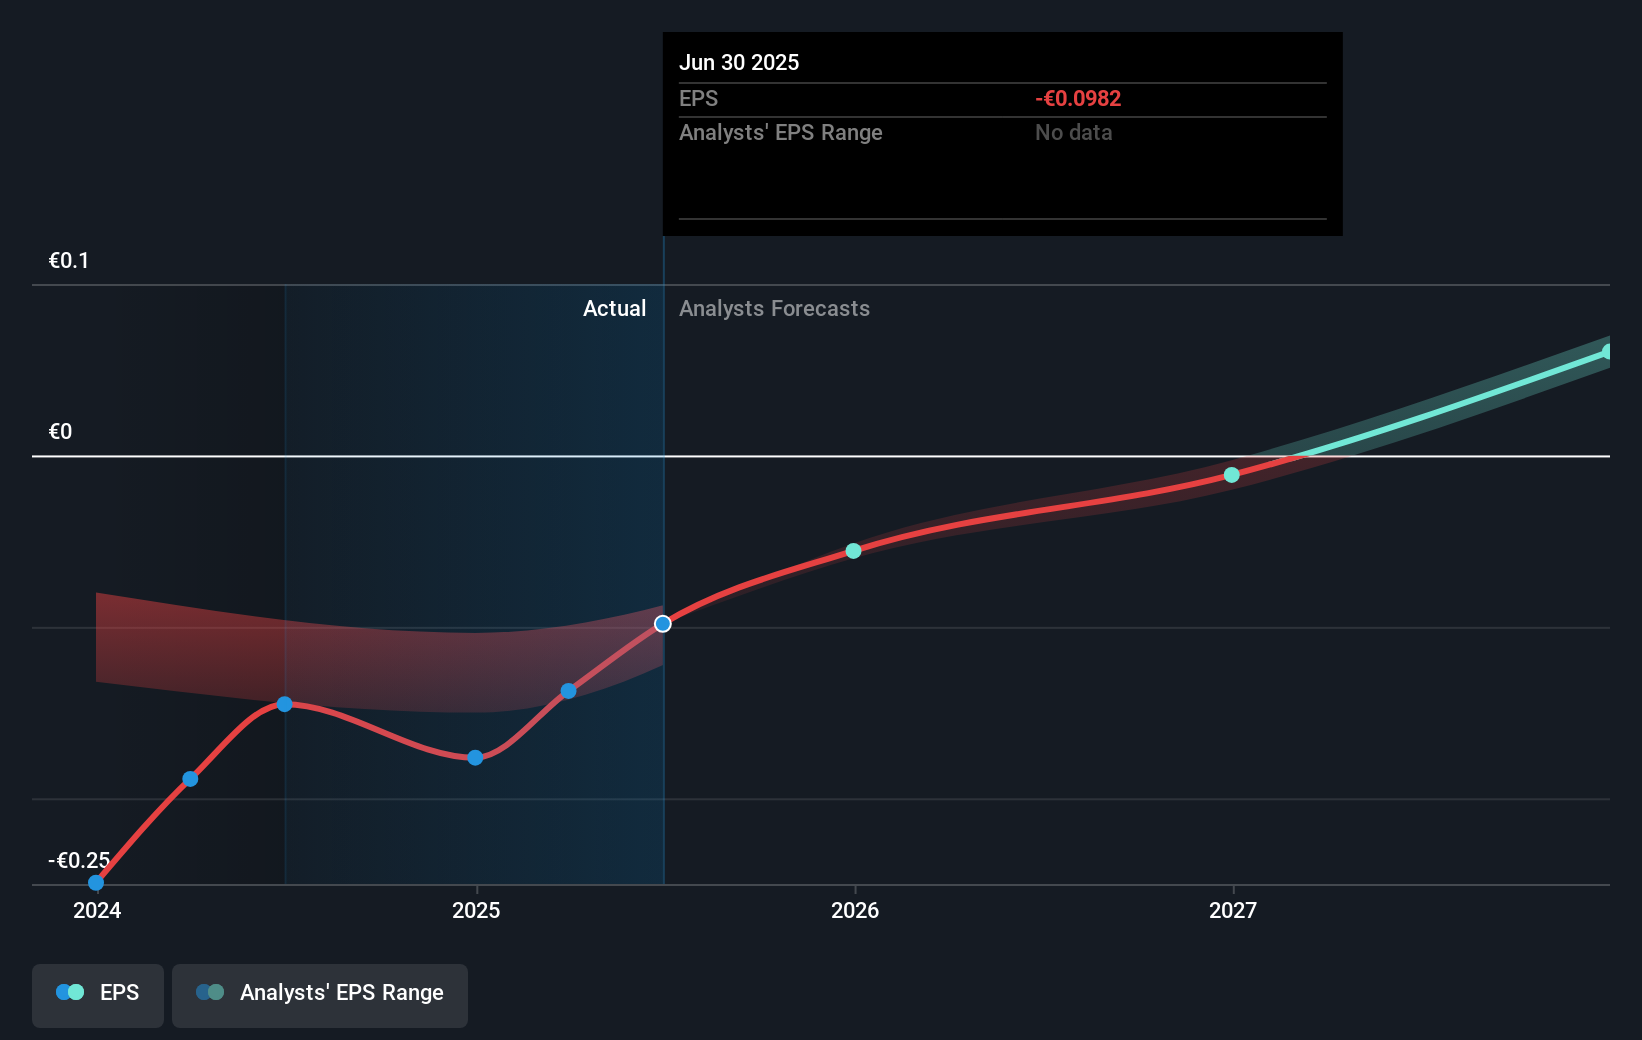Viewport: 1642px width, 1040px height.
Task: Toggle the EPS legend item
Action: 97,994
